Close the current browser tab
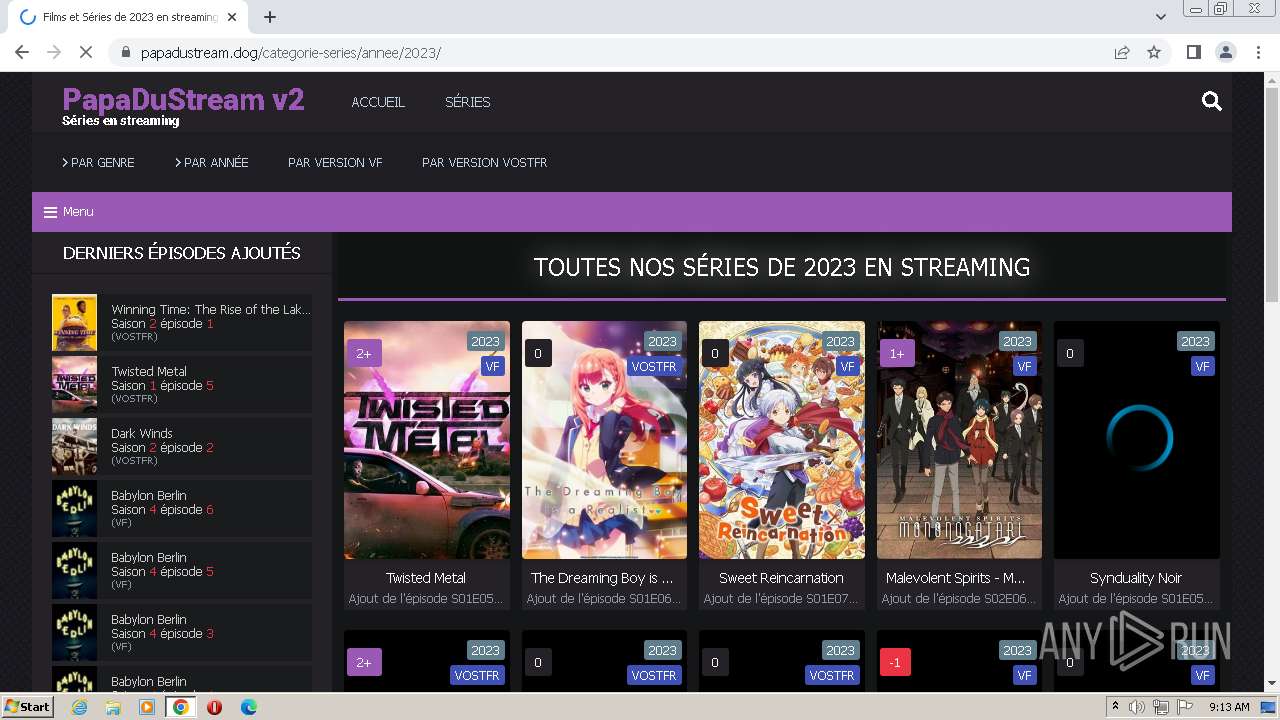 click(232, 17)
